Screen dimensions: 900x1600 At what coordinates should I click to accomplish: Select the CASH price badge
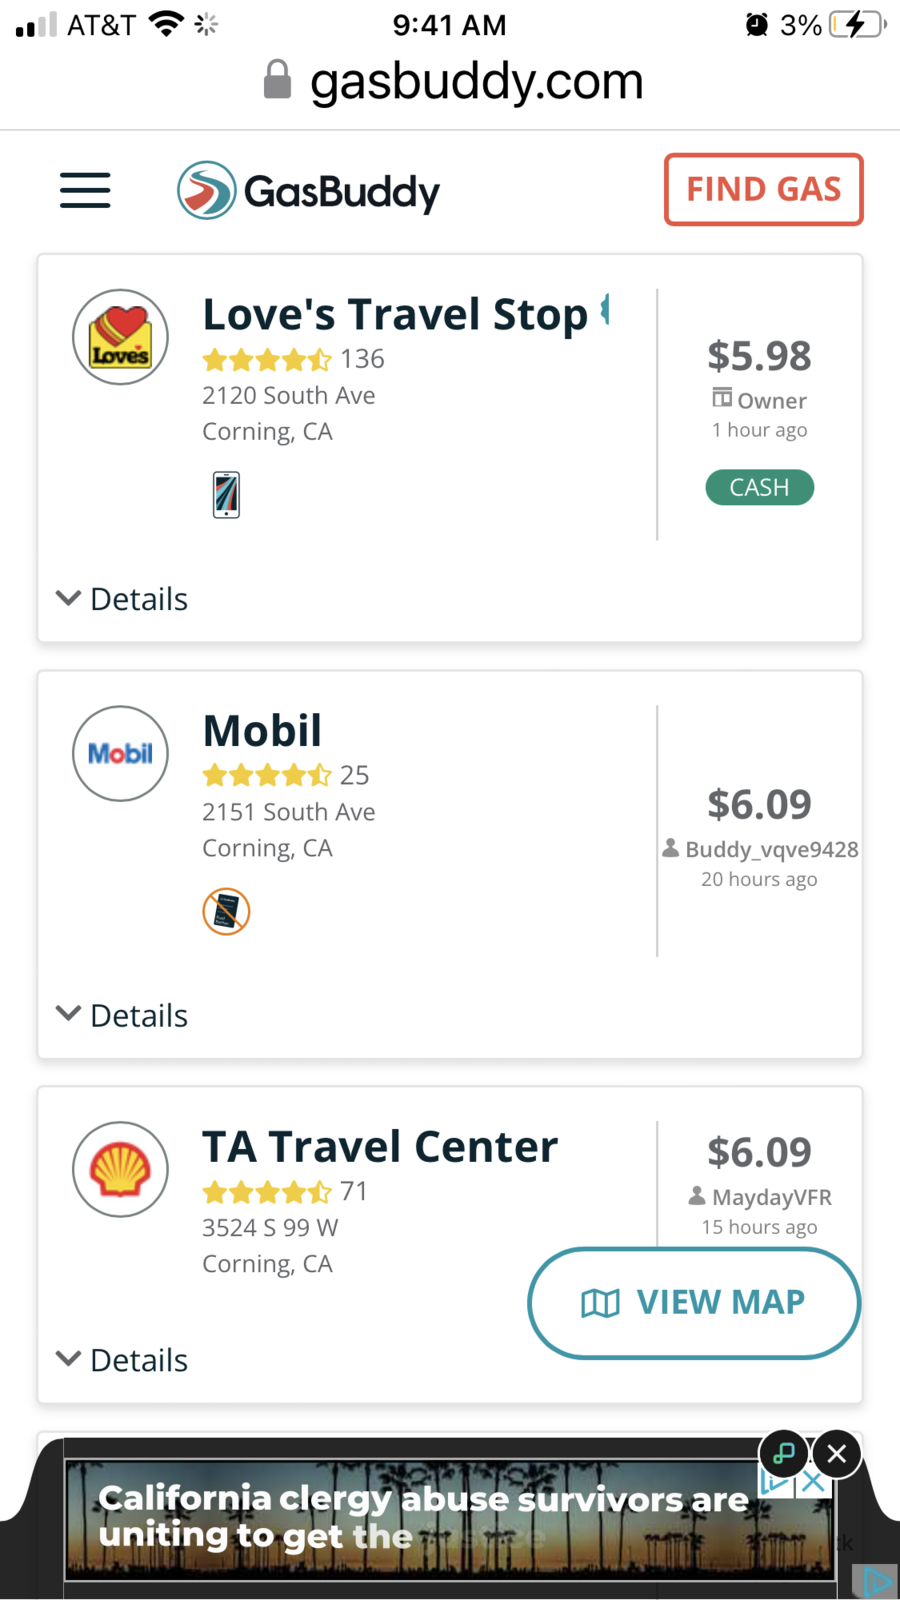[x=759, y=488]
